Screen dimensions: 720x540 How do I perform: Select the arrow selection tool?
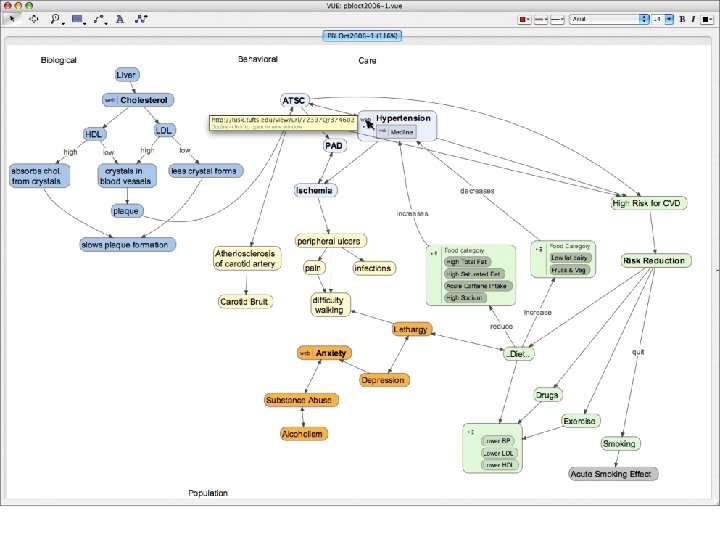click(12, 19)
